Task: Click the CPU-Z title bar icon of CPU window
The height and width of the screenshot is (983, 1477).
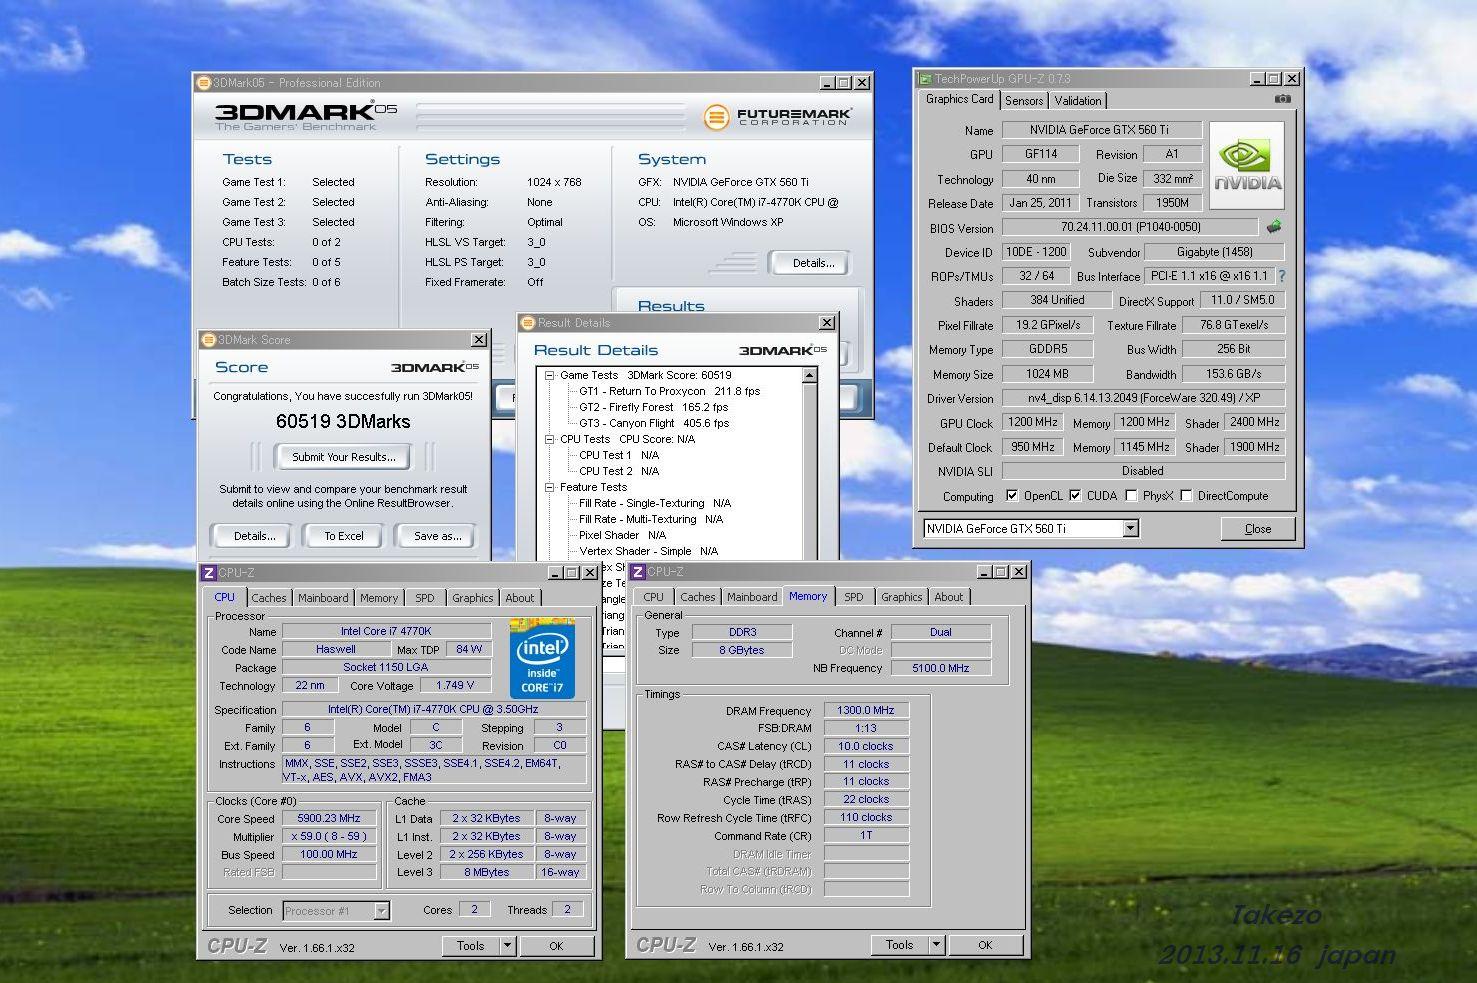Action: [x=208, y=573]
